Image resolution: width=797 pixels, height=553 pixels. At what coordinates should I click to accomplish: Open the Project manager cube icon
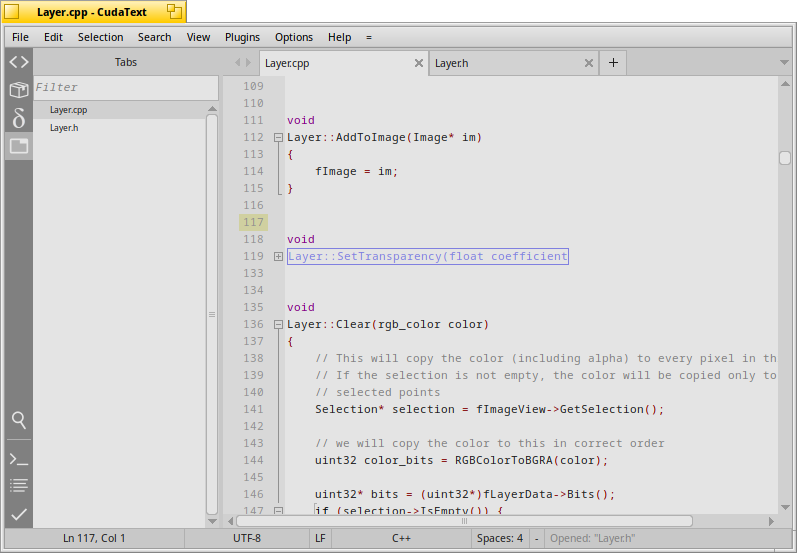[19, 90]
